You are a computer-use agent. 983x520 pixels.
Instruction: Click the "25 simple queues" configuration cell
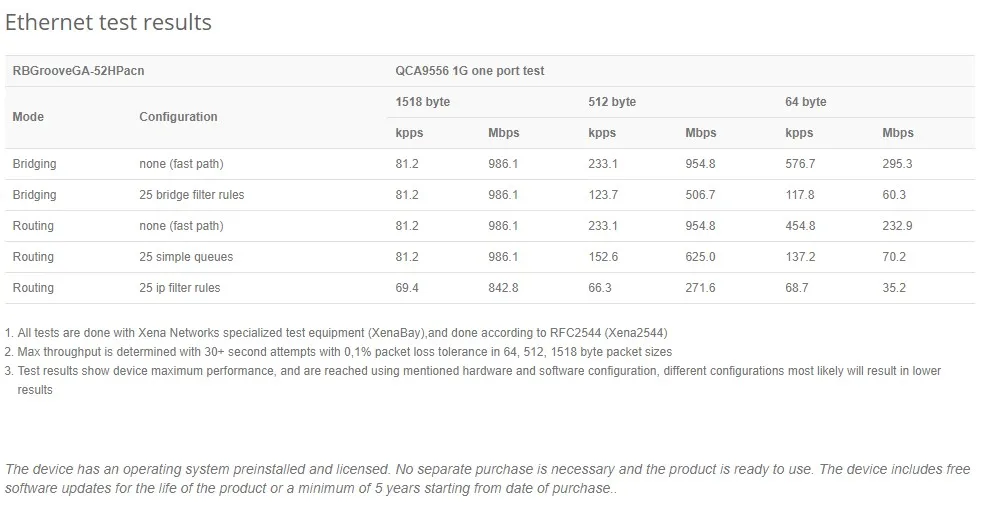[x=186, y=257]
